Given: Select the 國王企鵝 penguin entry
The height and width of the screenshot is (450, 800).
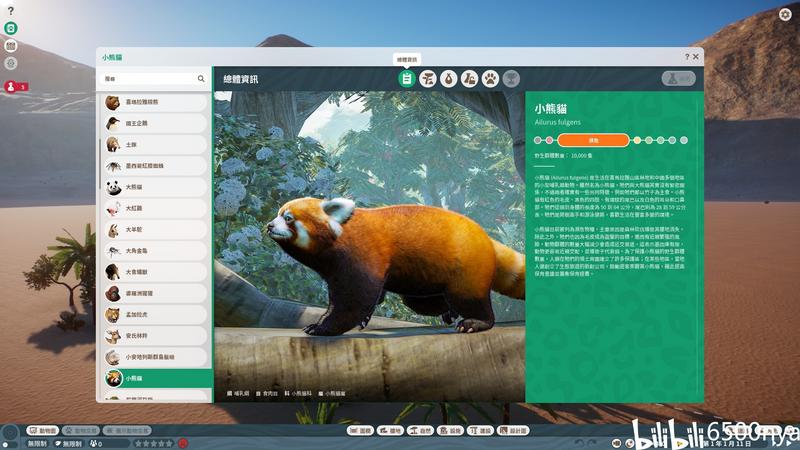Looking at the screenshot, I should (155, 123).
